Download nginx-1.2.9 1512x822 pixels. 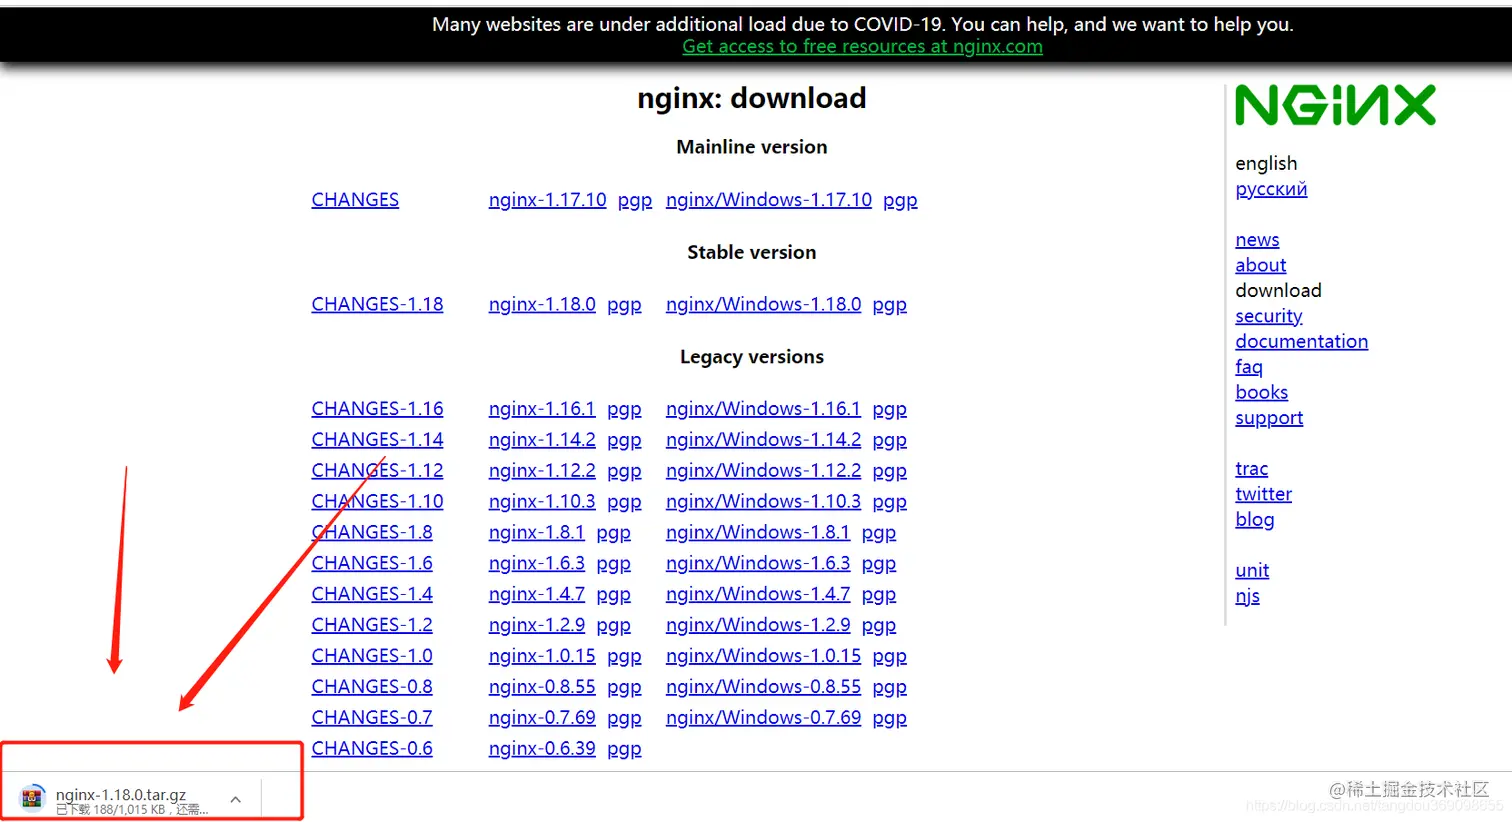(x=536, y=626)
